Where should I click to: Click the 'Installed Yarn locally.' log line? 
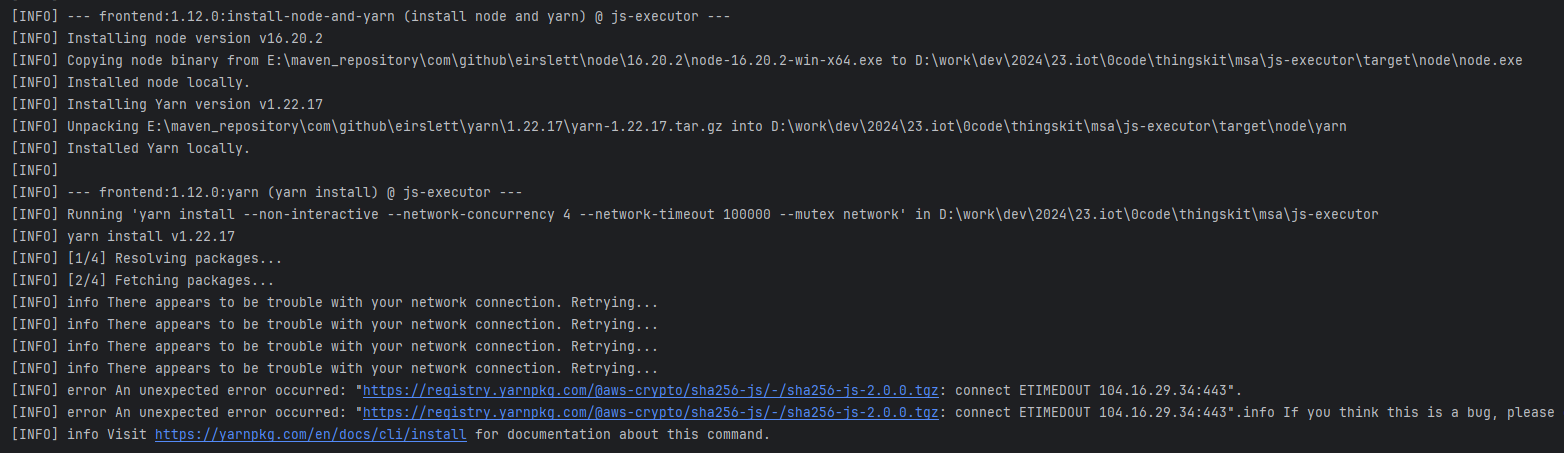158,148
